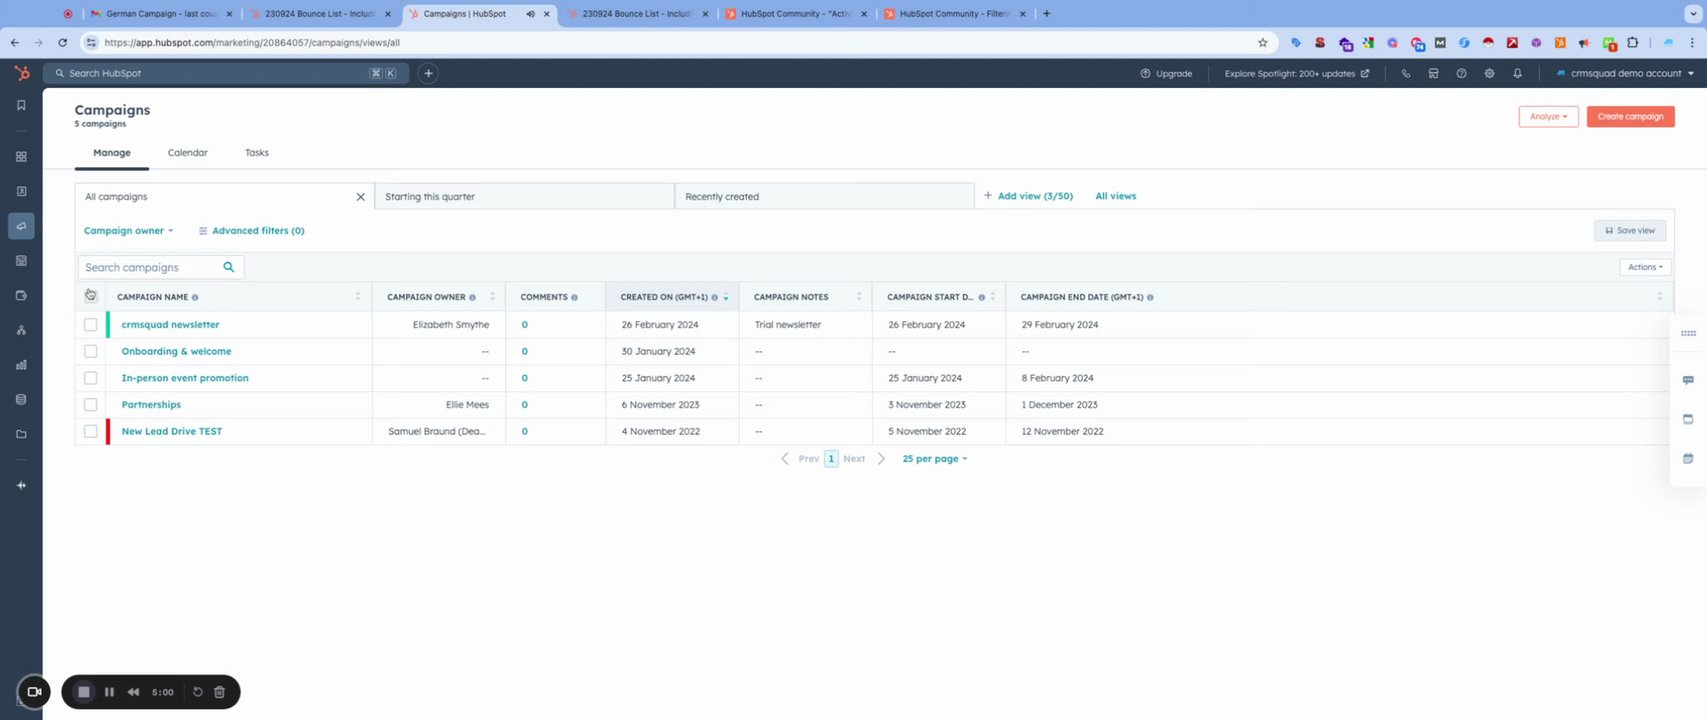1707x720 pixels.
Task: Click the Search HubSpot field
Action: click(225, 73)
